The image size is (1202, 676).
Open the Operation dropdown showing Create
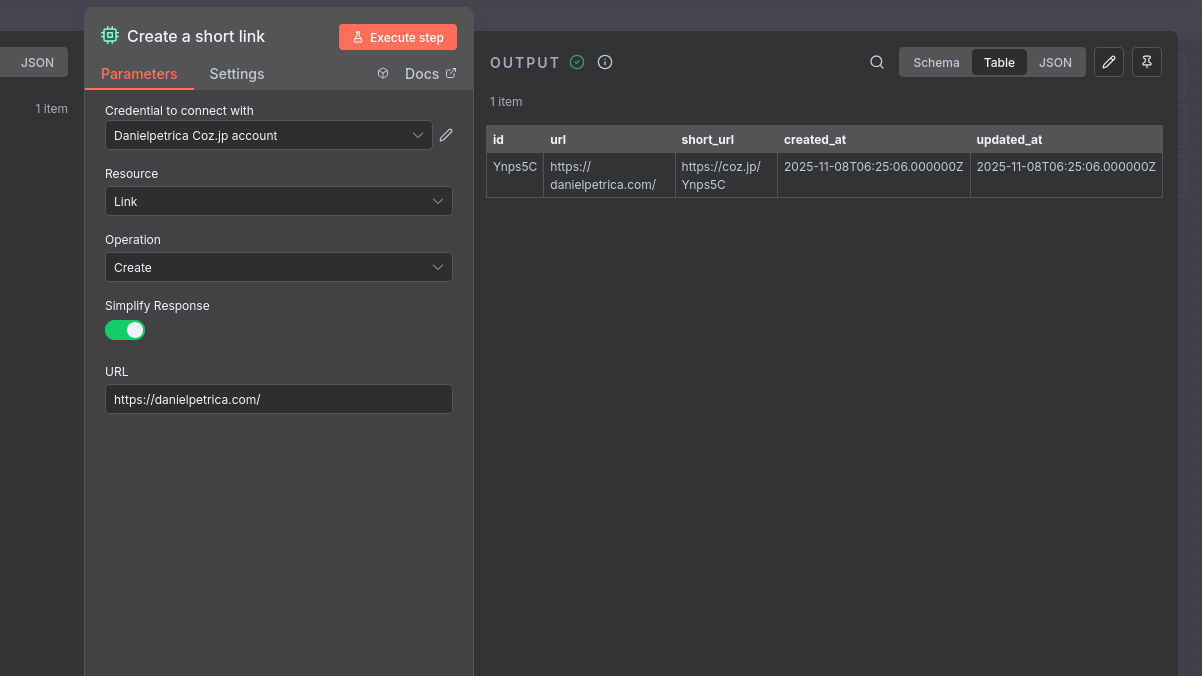tap(278, 267)
